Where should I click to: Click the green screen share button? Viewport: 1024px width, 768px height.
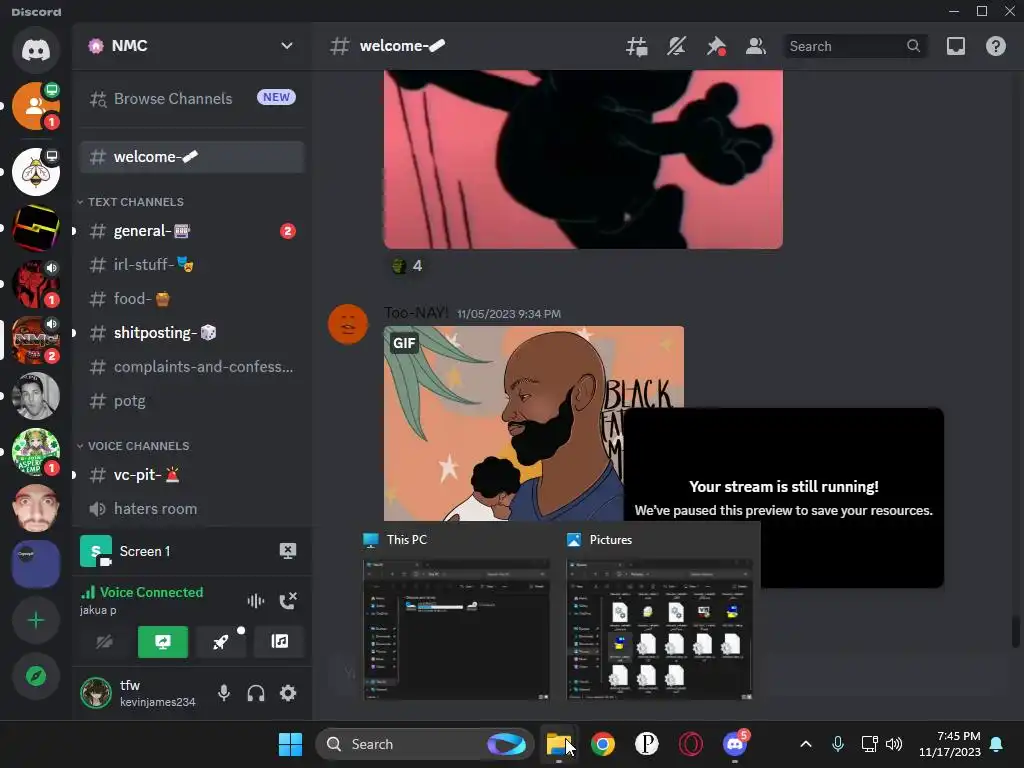coord(163,641)
